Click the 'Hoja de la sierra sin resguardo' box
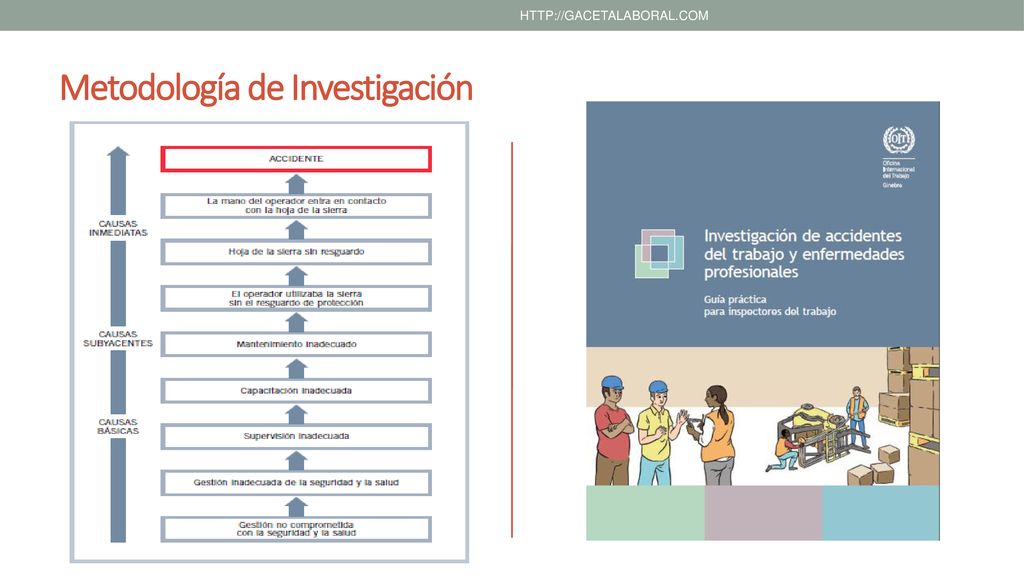 [296, 252]
